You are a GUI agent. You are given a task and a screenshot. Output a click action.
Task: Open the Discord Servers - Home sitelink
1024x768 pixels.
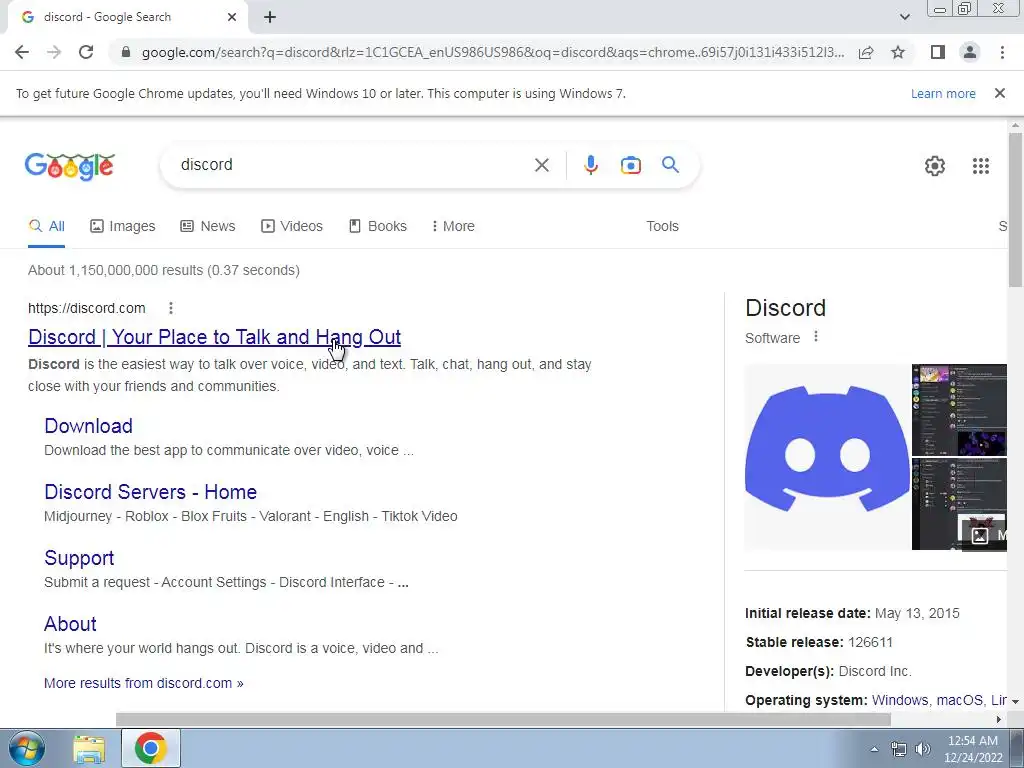point(150,492)
